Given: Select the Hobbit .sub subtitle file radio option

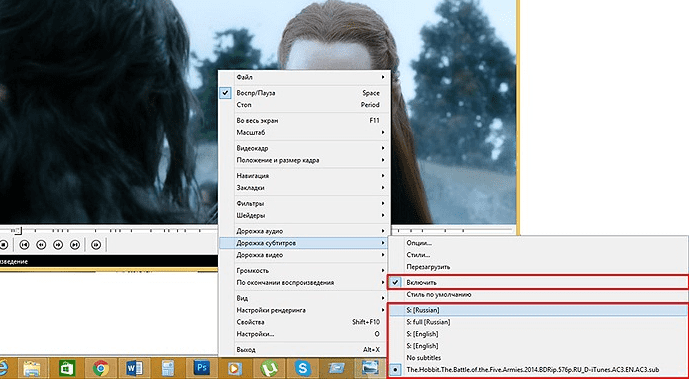Looking at the screenshot, I should (x=538, y=370).
